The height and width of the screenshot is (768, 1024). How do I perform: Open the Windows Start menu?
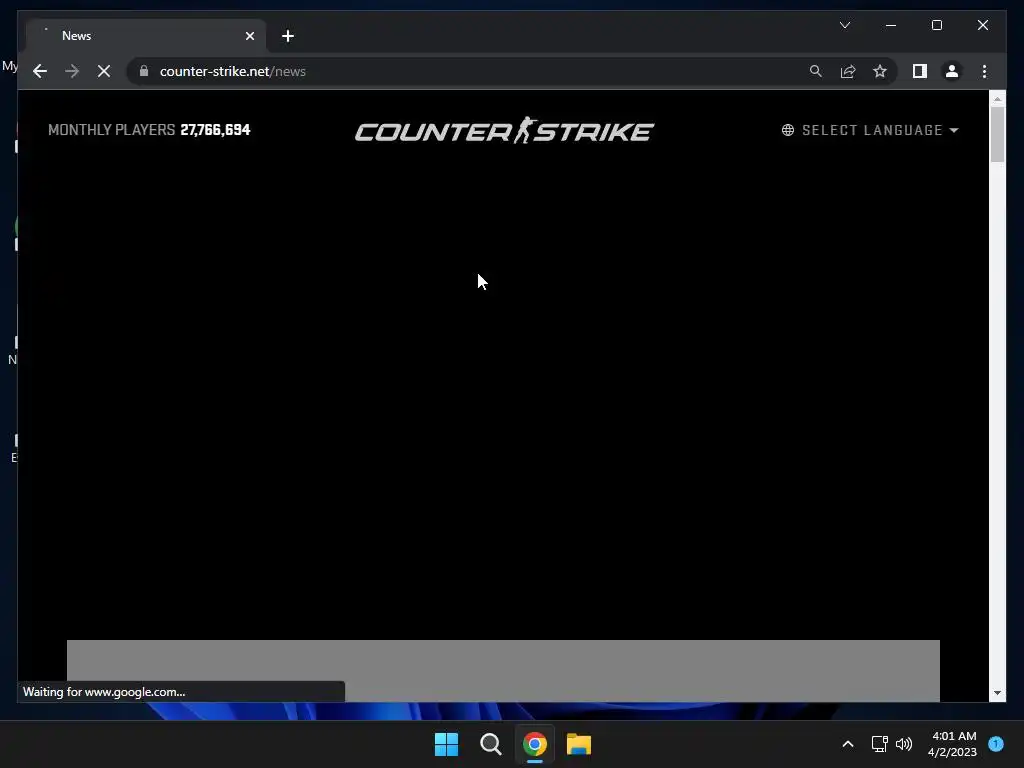447,744
